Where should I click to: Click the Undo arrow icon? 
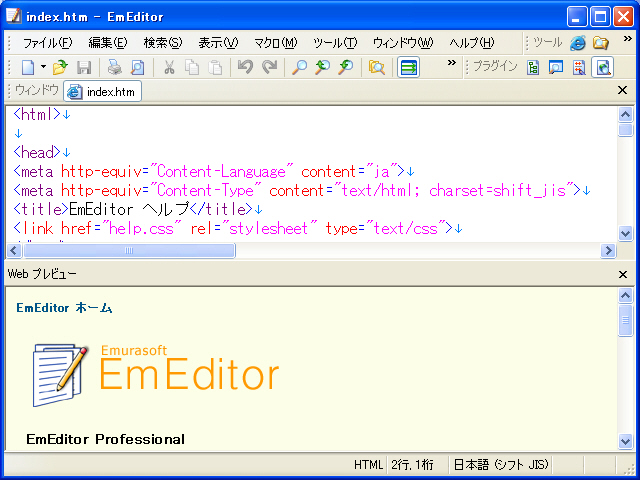tap(245, 67)
